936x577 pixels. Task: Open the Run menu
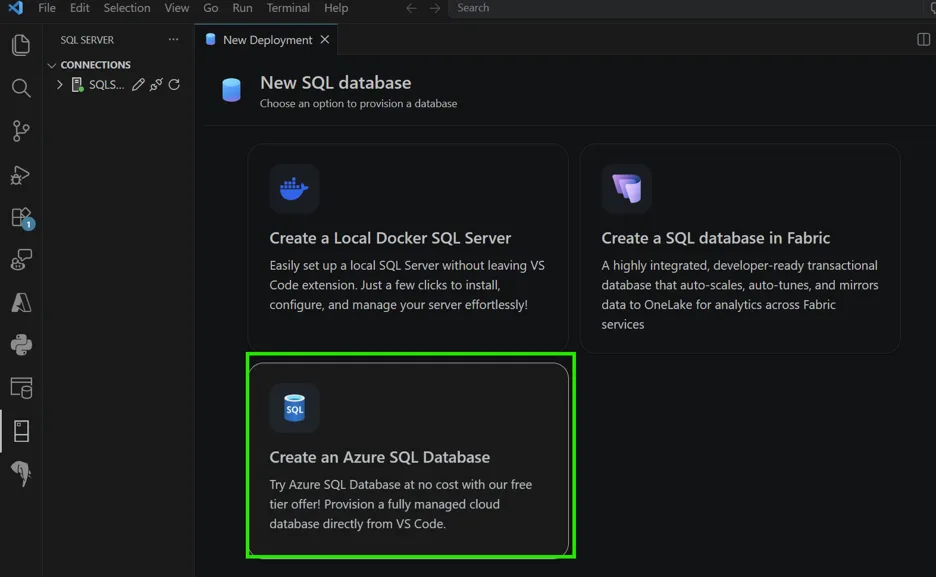[242, 8]
